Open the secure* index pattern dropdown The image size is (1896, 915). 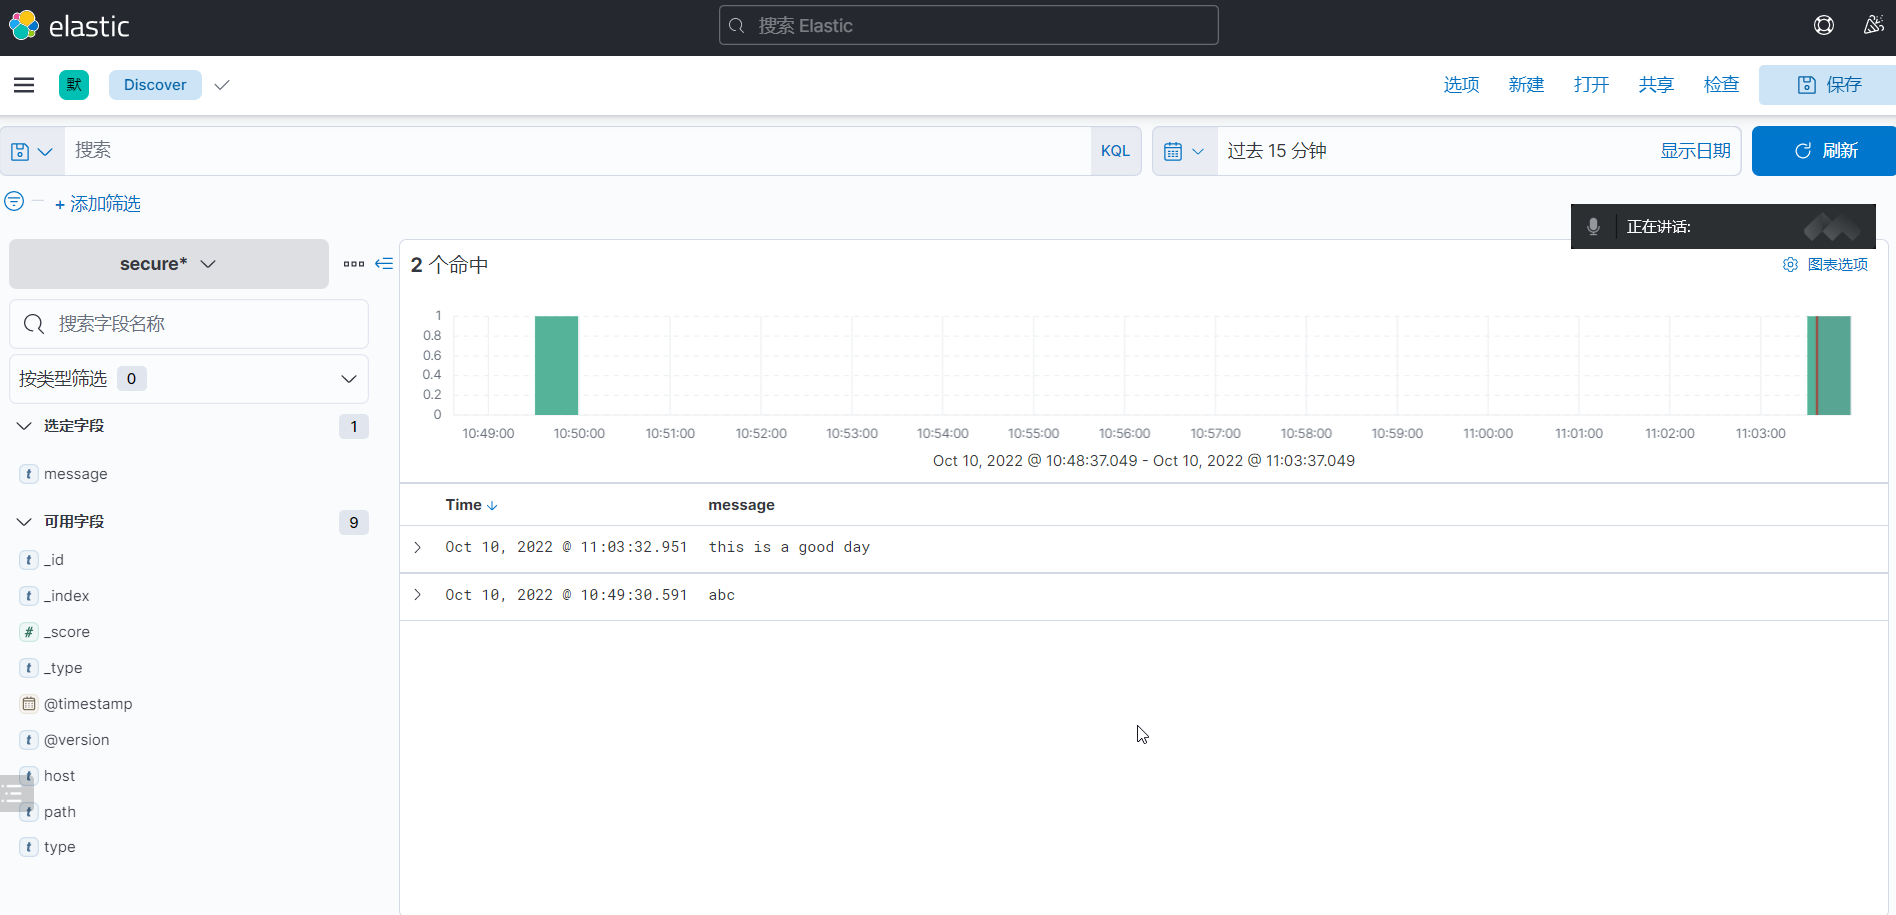pyautogui.click(x=169, y=264)
